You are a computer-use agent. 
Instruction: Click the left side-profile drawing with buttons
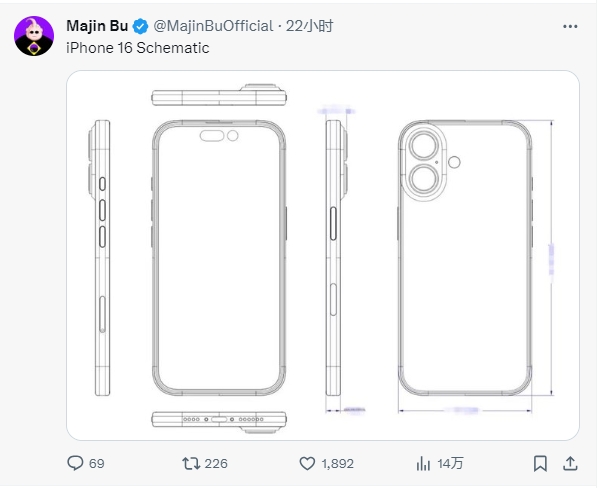(x=102, y=259)
